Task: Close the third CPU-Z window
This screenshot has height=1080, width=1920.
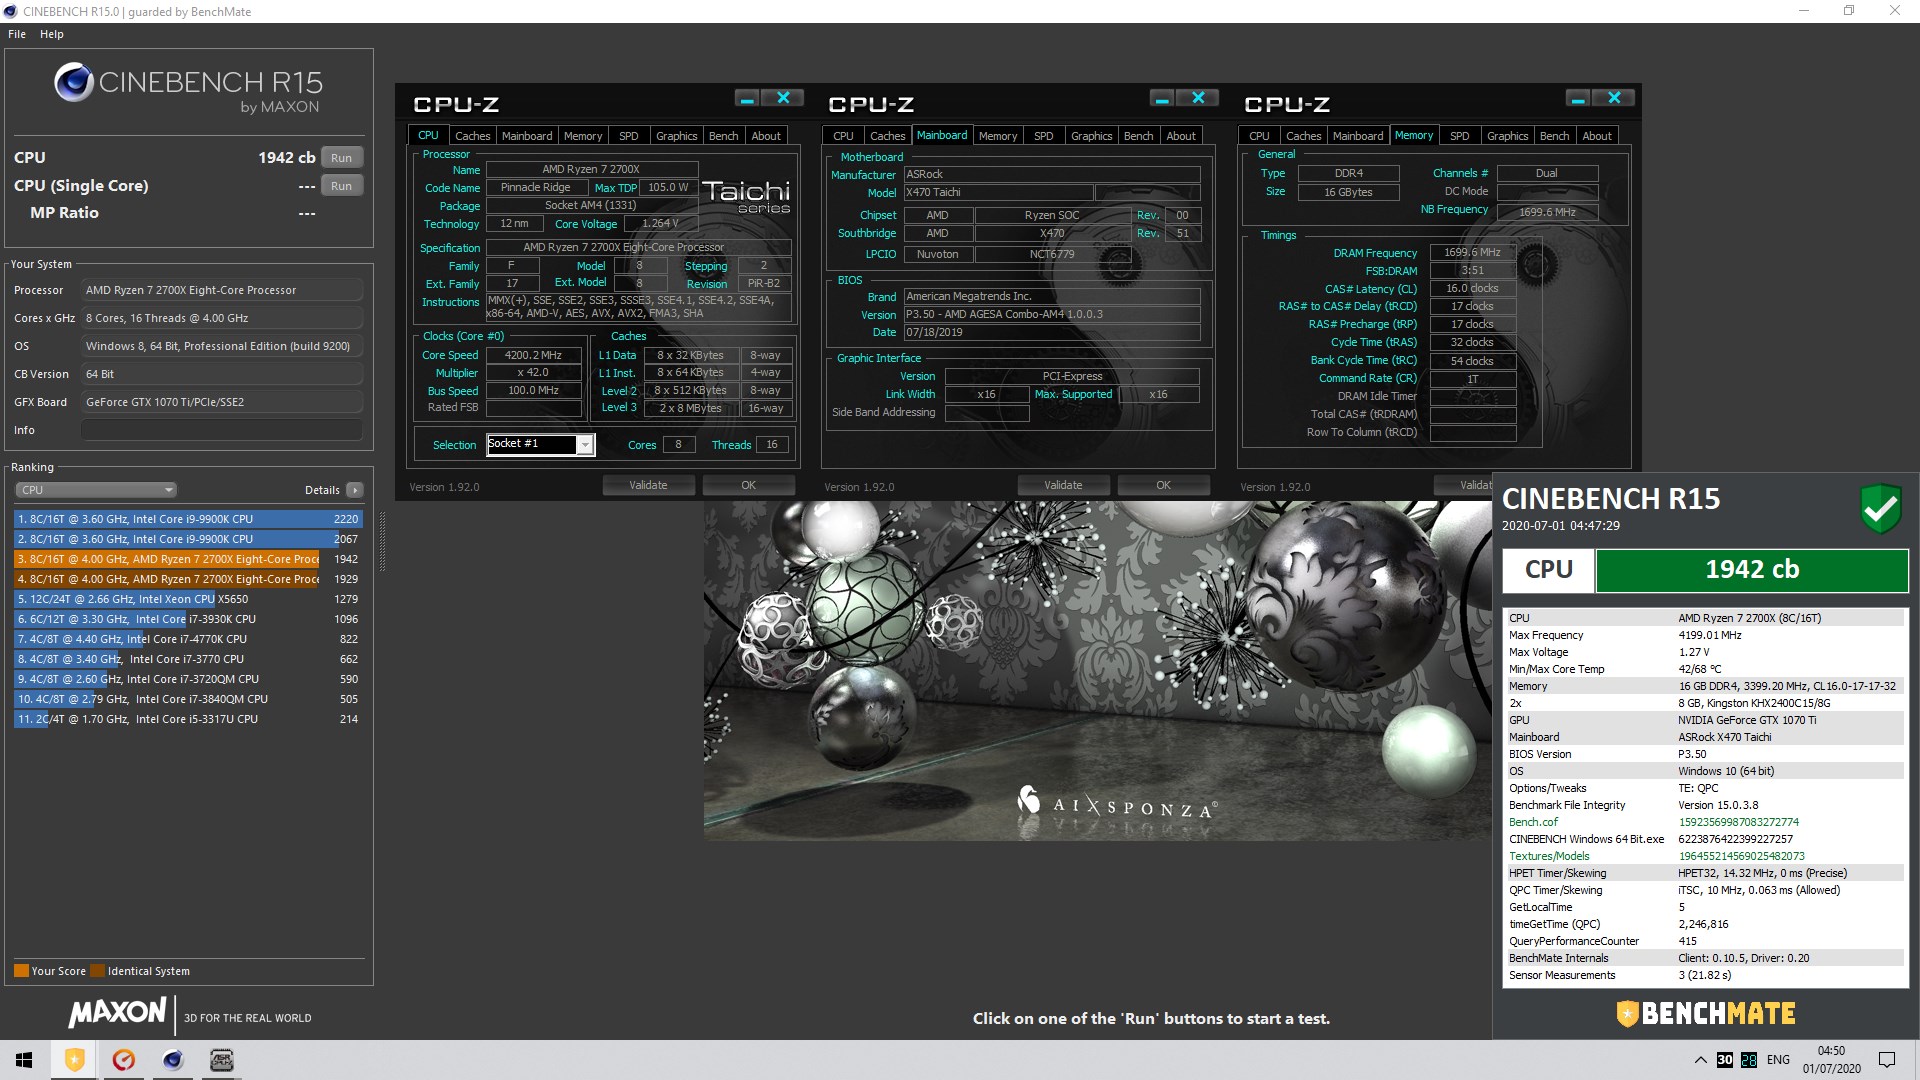Action: [1614, 98]
